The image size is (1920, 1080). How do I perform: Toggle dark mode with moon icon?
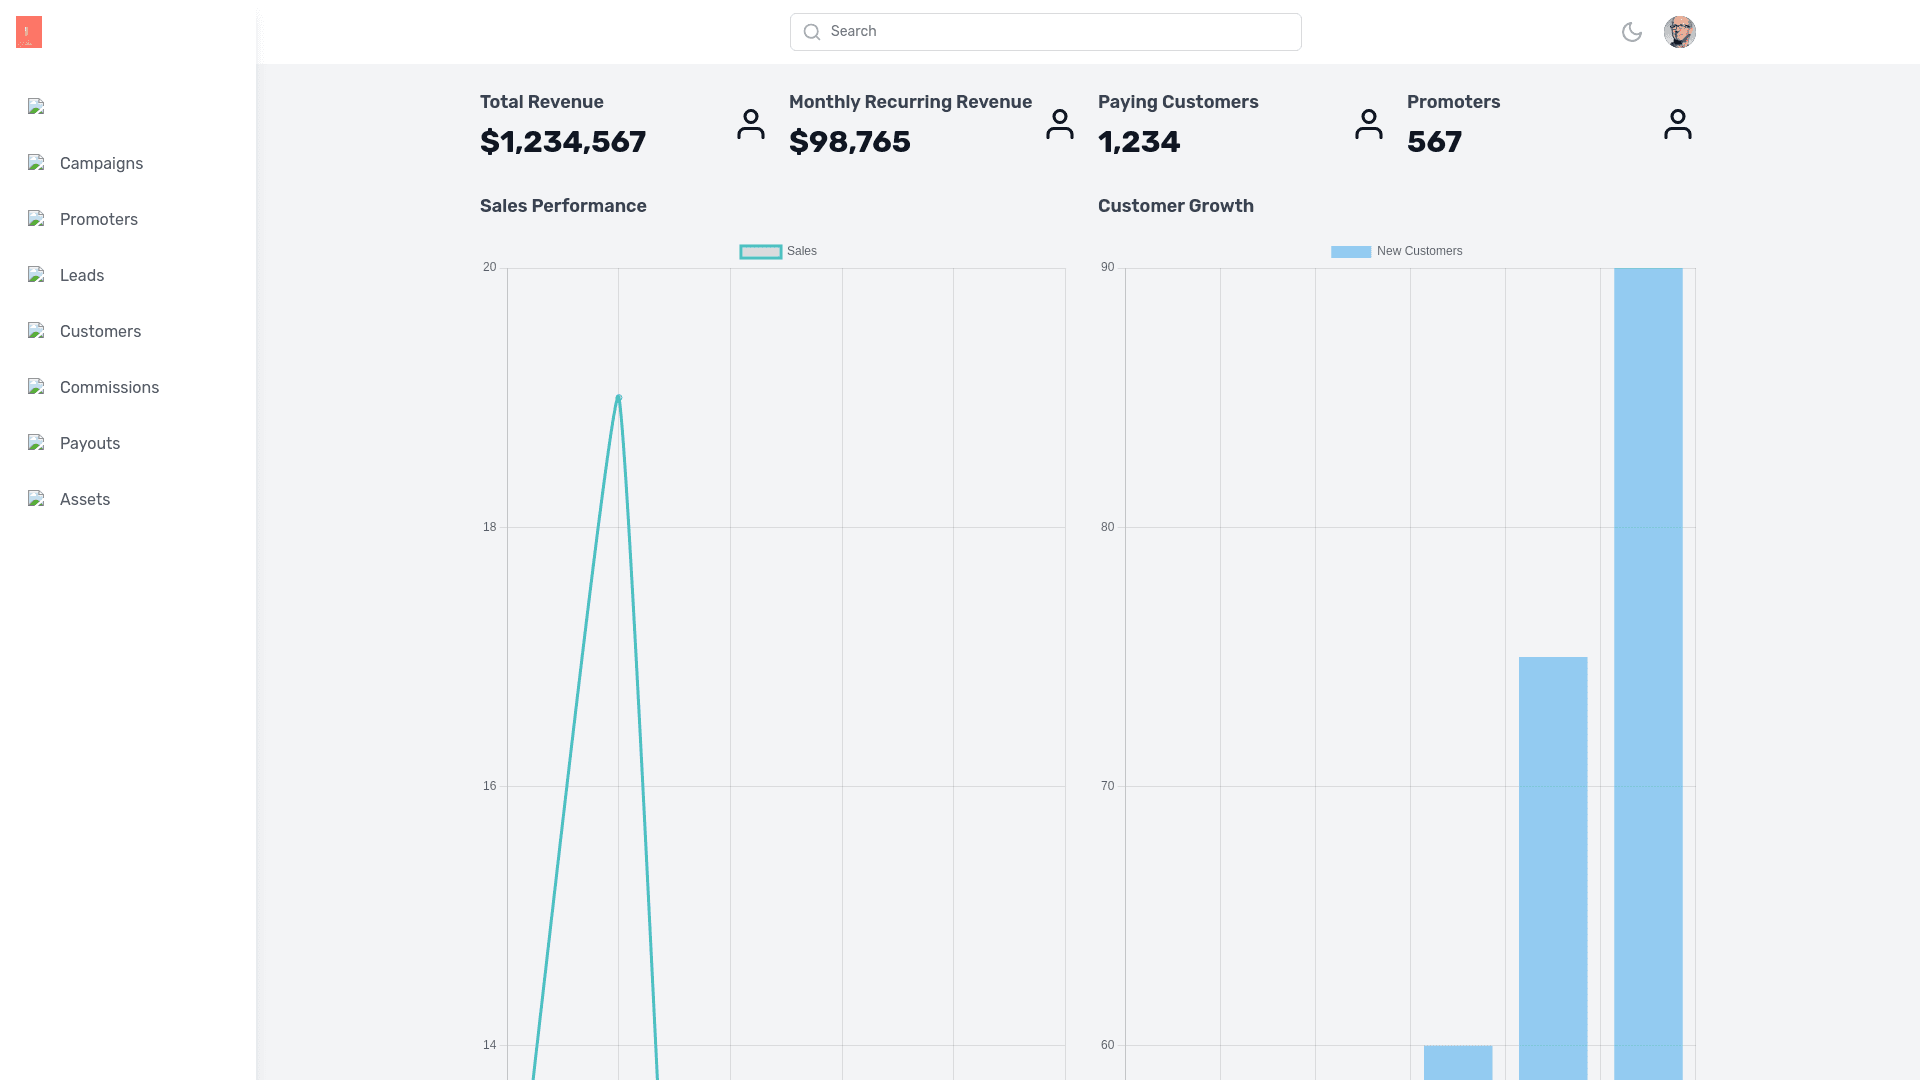click(x=1632, y=32)
